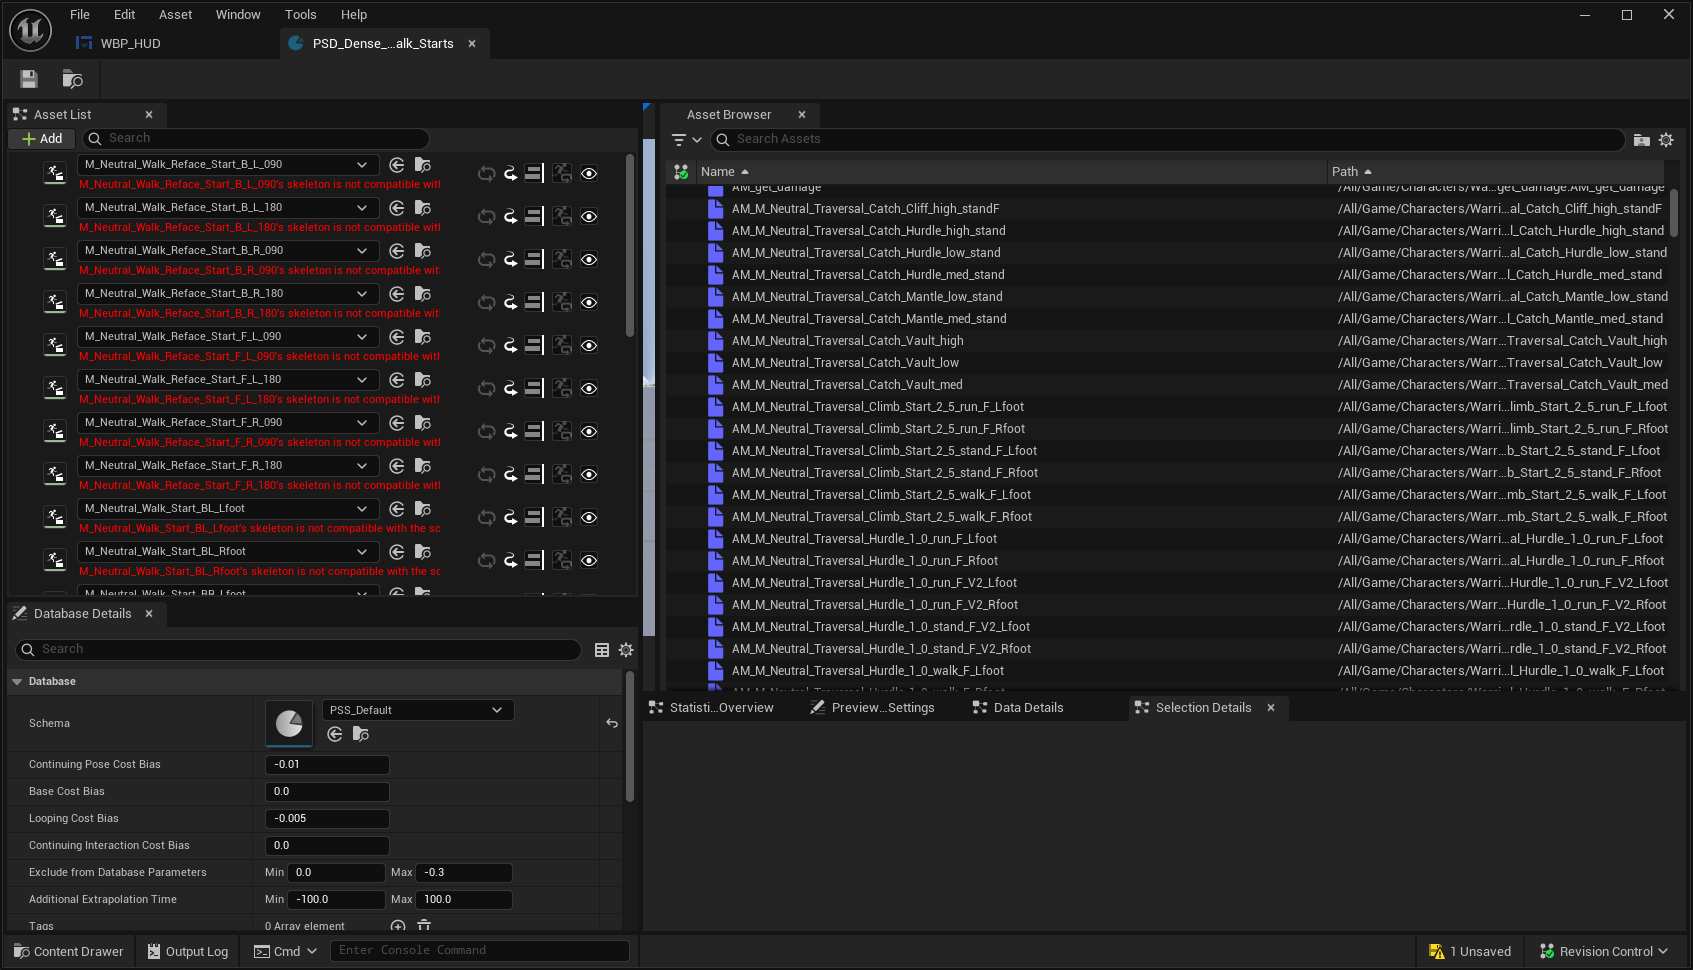Open Database Details settings gear
Screen dimensions: 1693x970
click(x=626, y=650)
